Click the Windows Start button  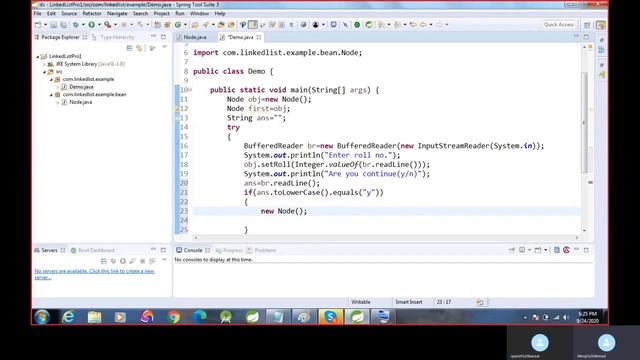tap(42, 317)
